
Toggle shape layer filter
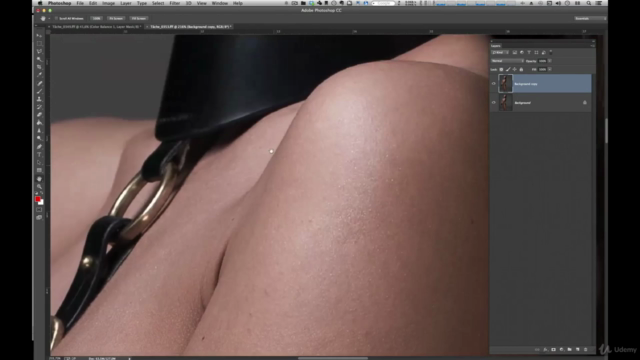pos(536,53)
